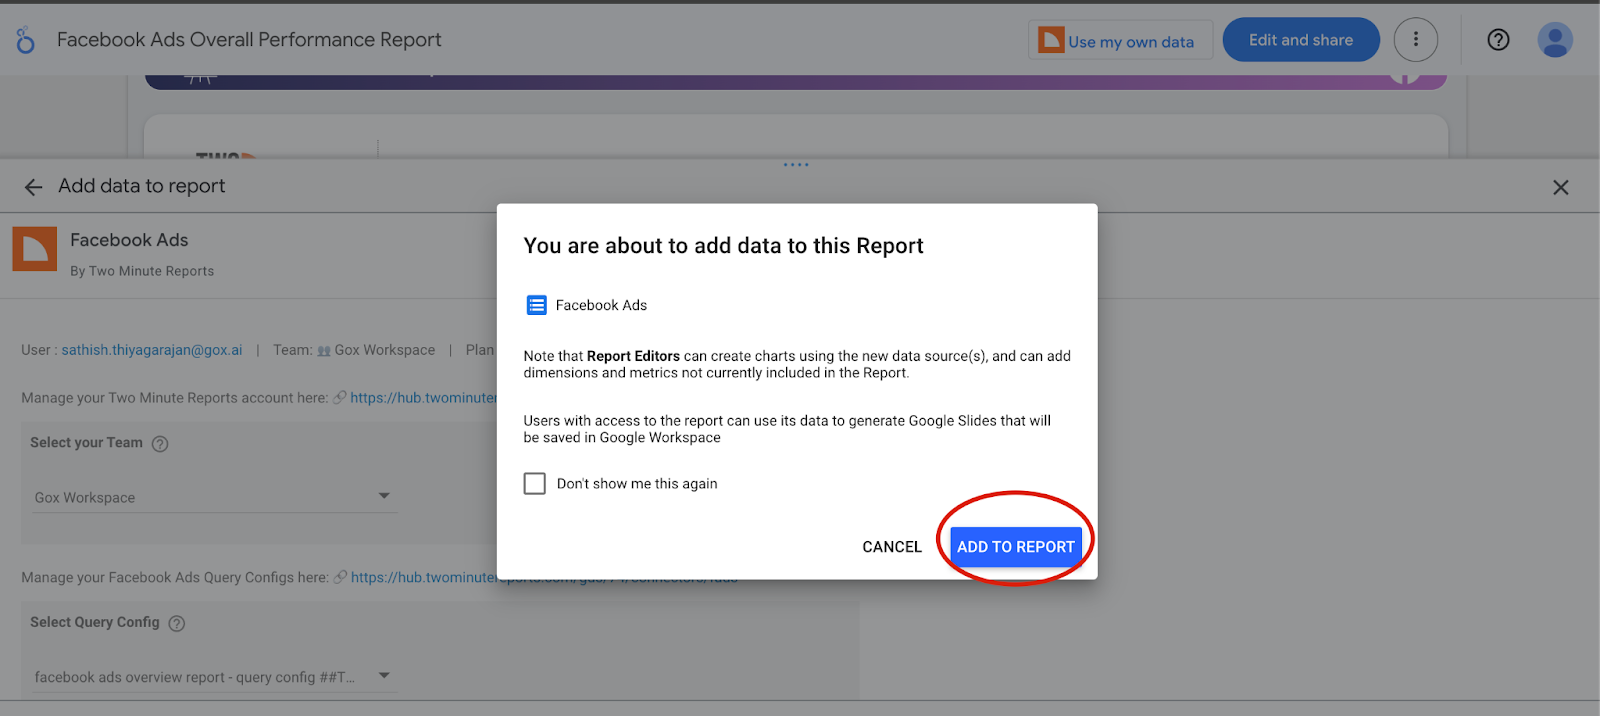1600x716 pixels.
Task: Click the Facebook Ads connector name
Action: [129, 240]
